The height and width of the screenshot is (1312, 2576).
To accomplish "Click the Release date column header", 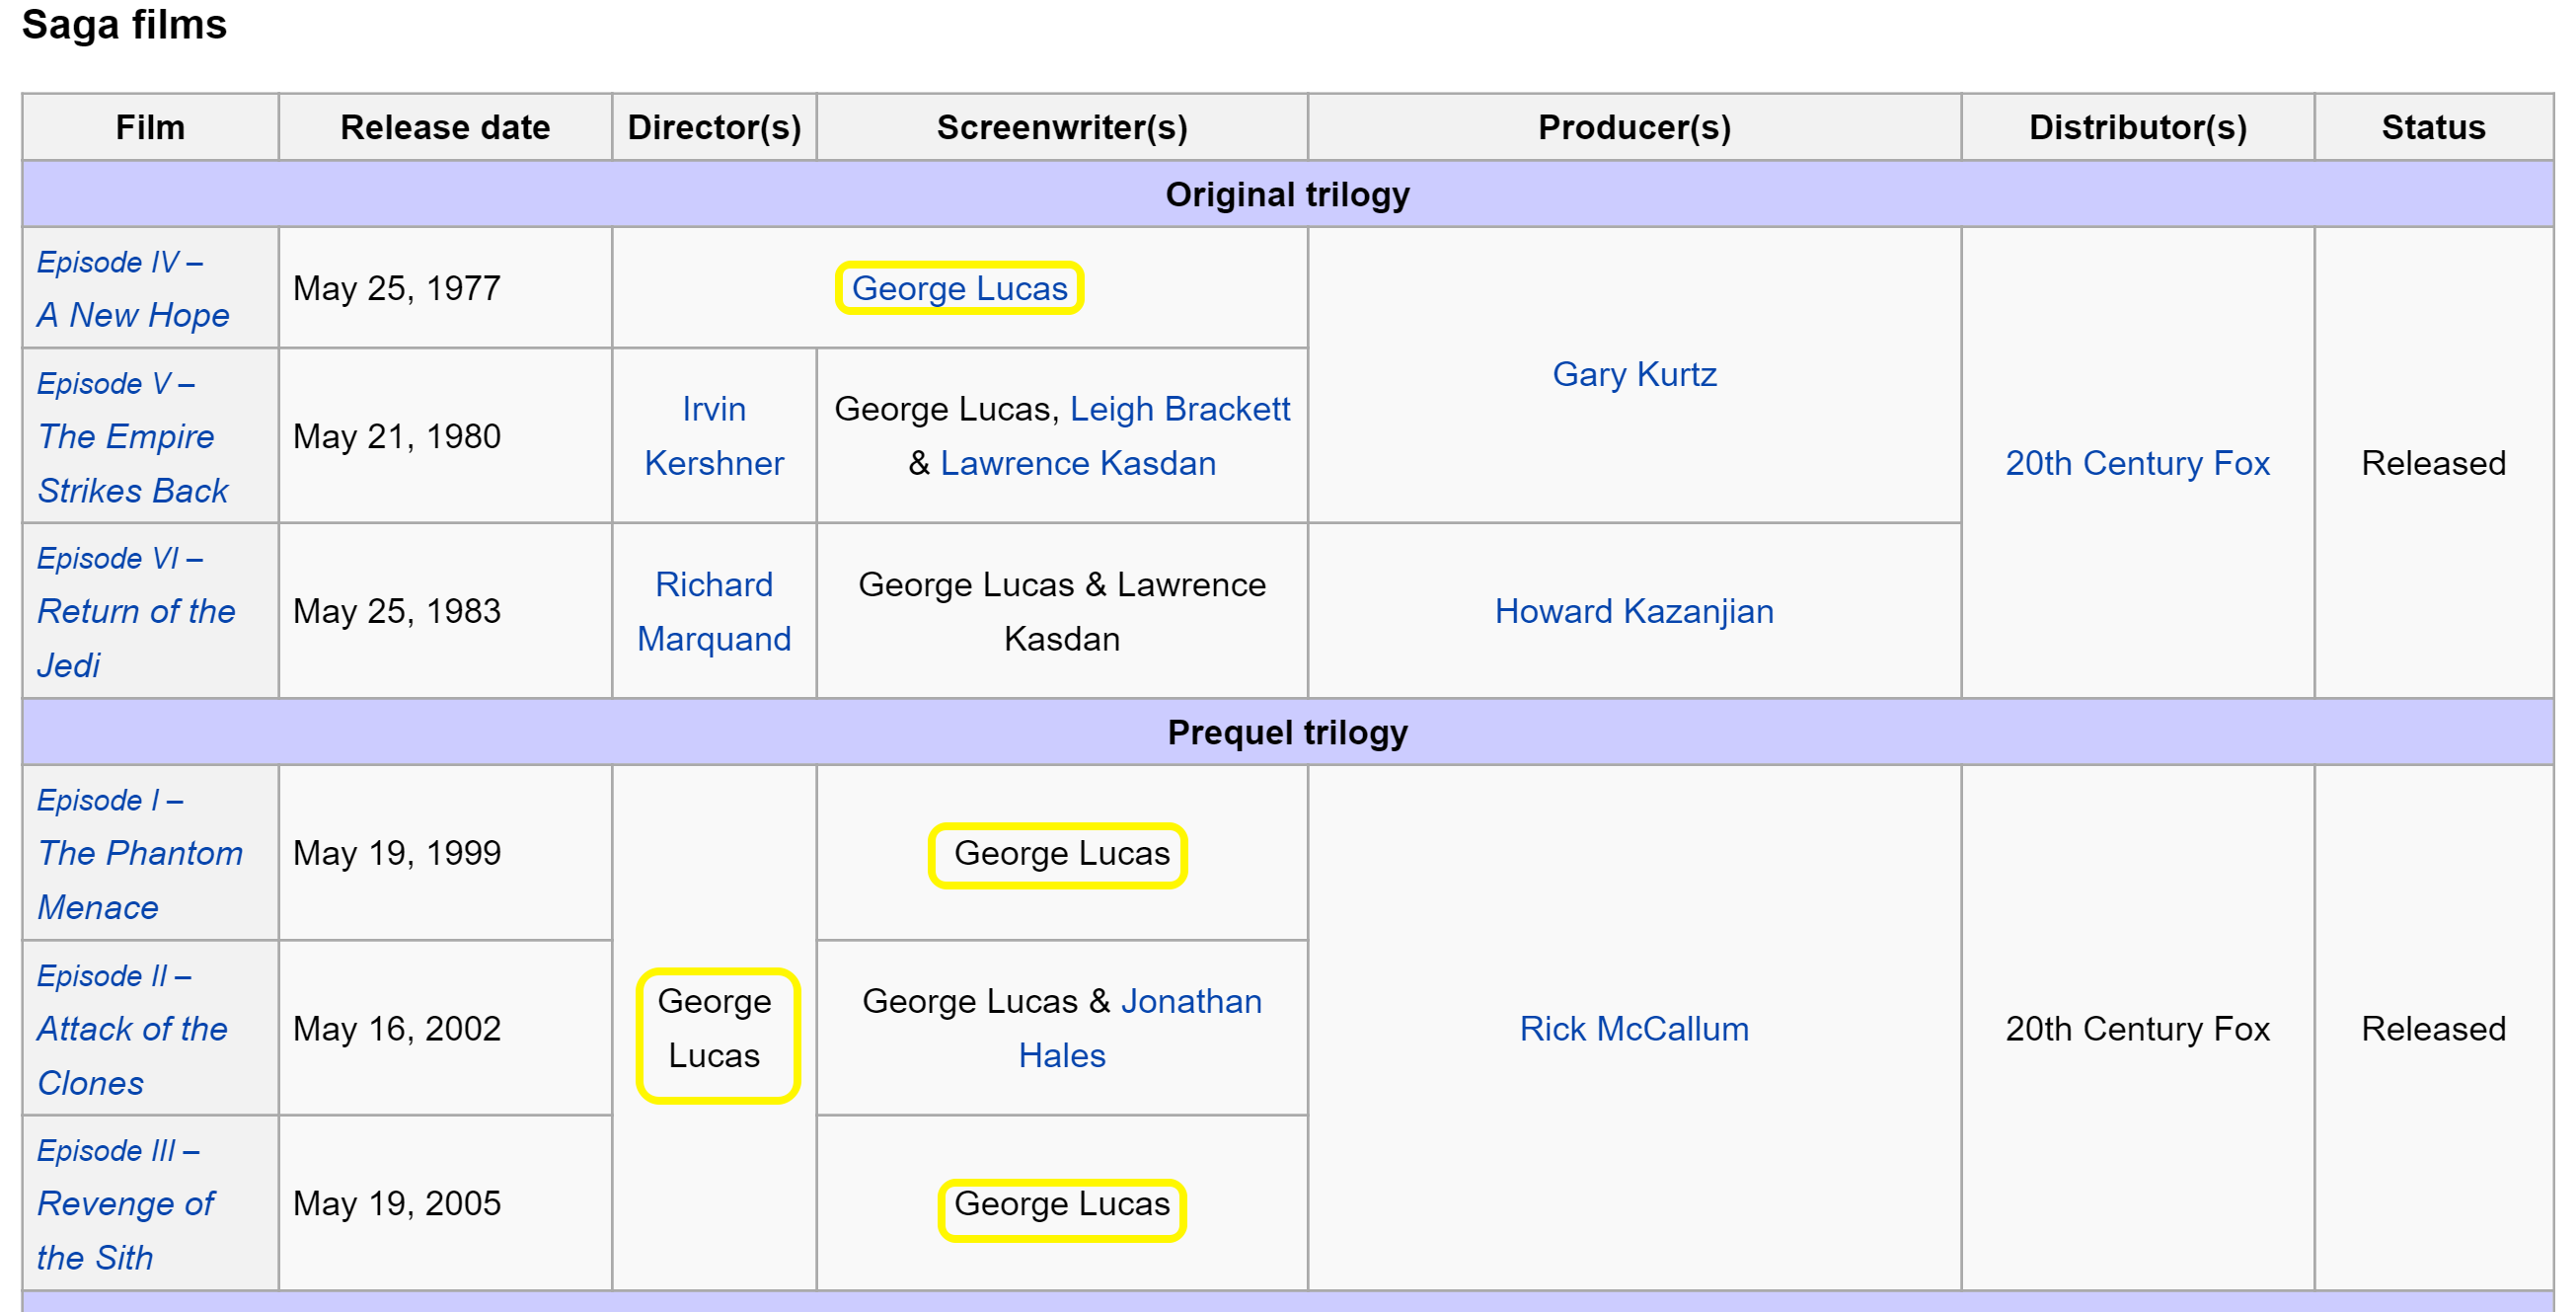I will pyautogui.click(x=445, y=127).
